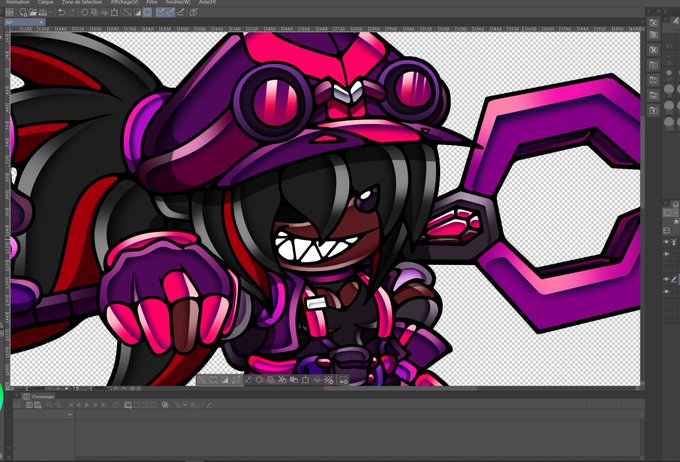680x462 pixels.
Task: Click the Undo arrow icon
Action: [x=62, y=12]
